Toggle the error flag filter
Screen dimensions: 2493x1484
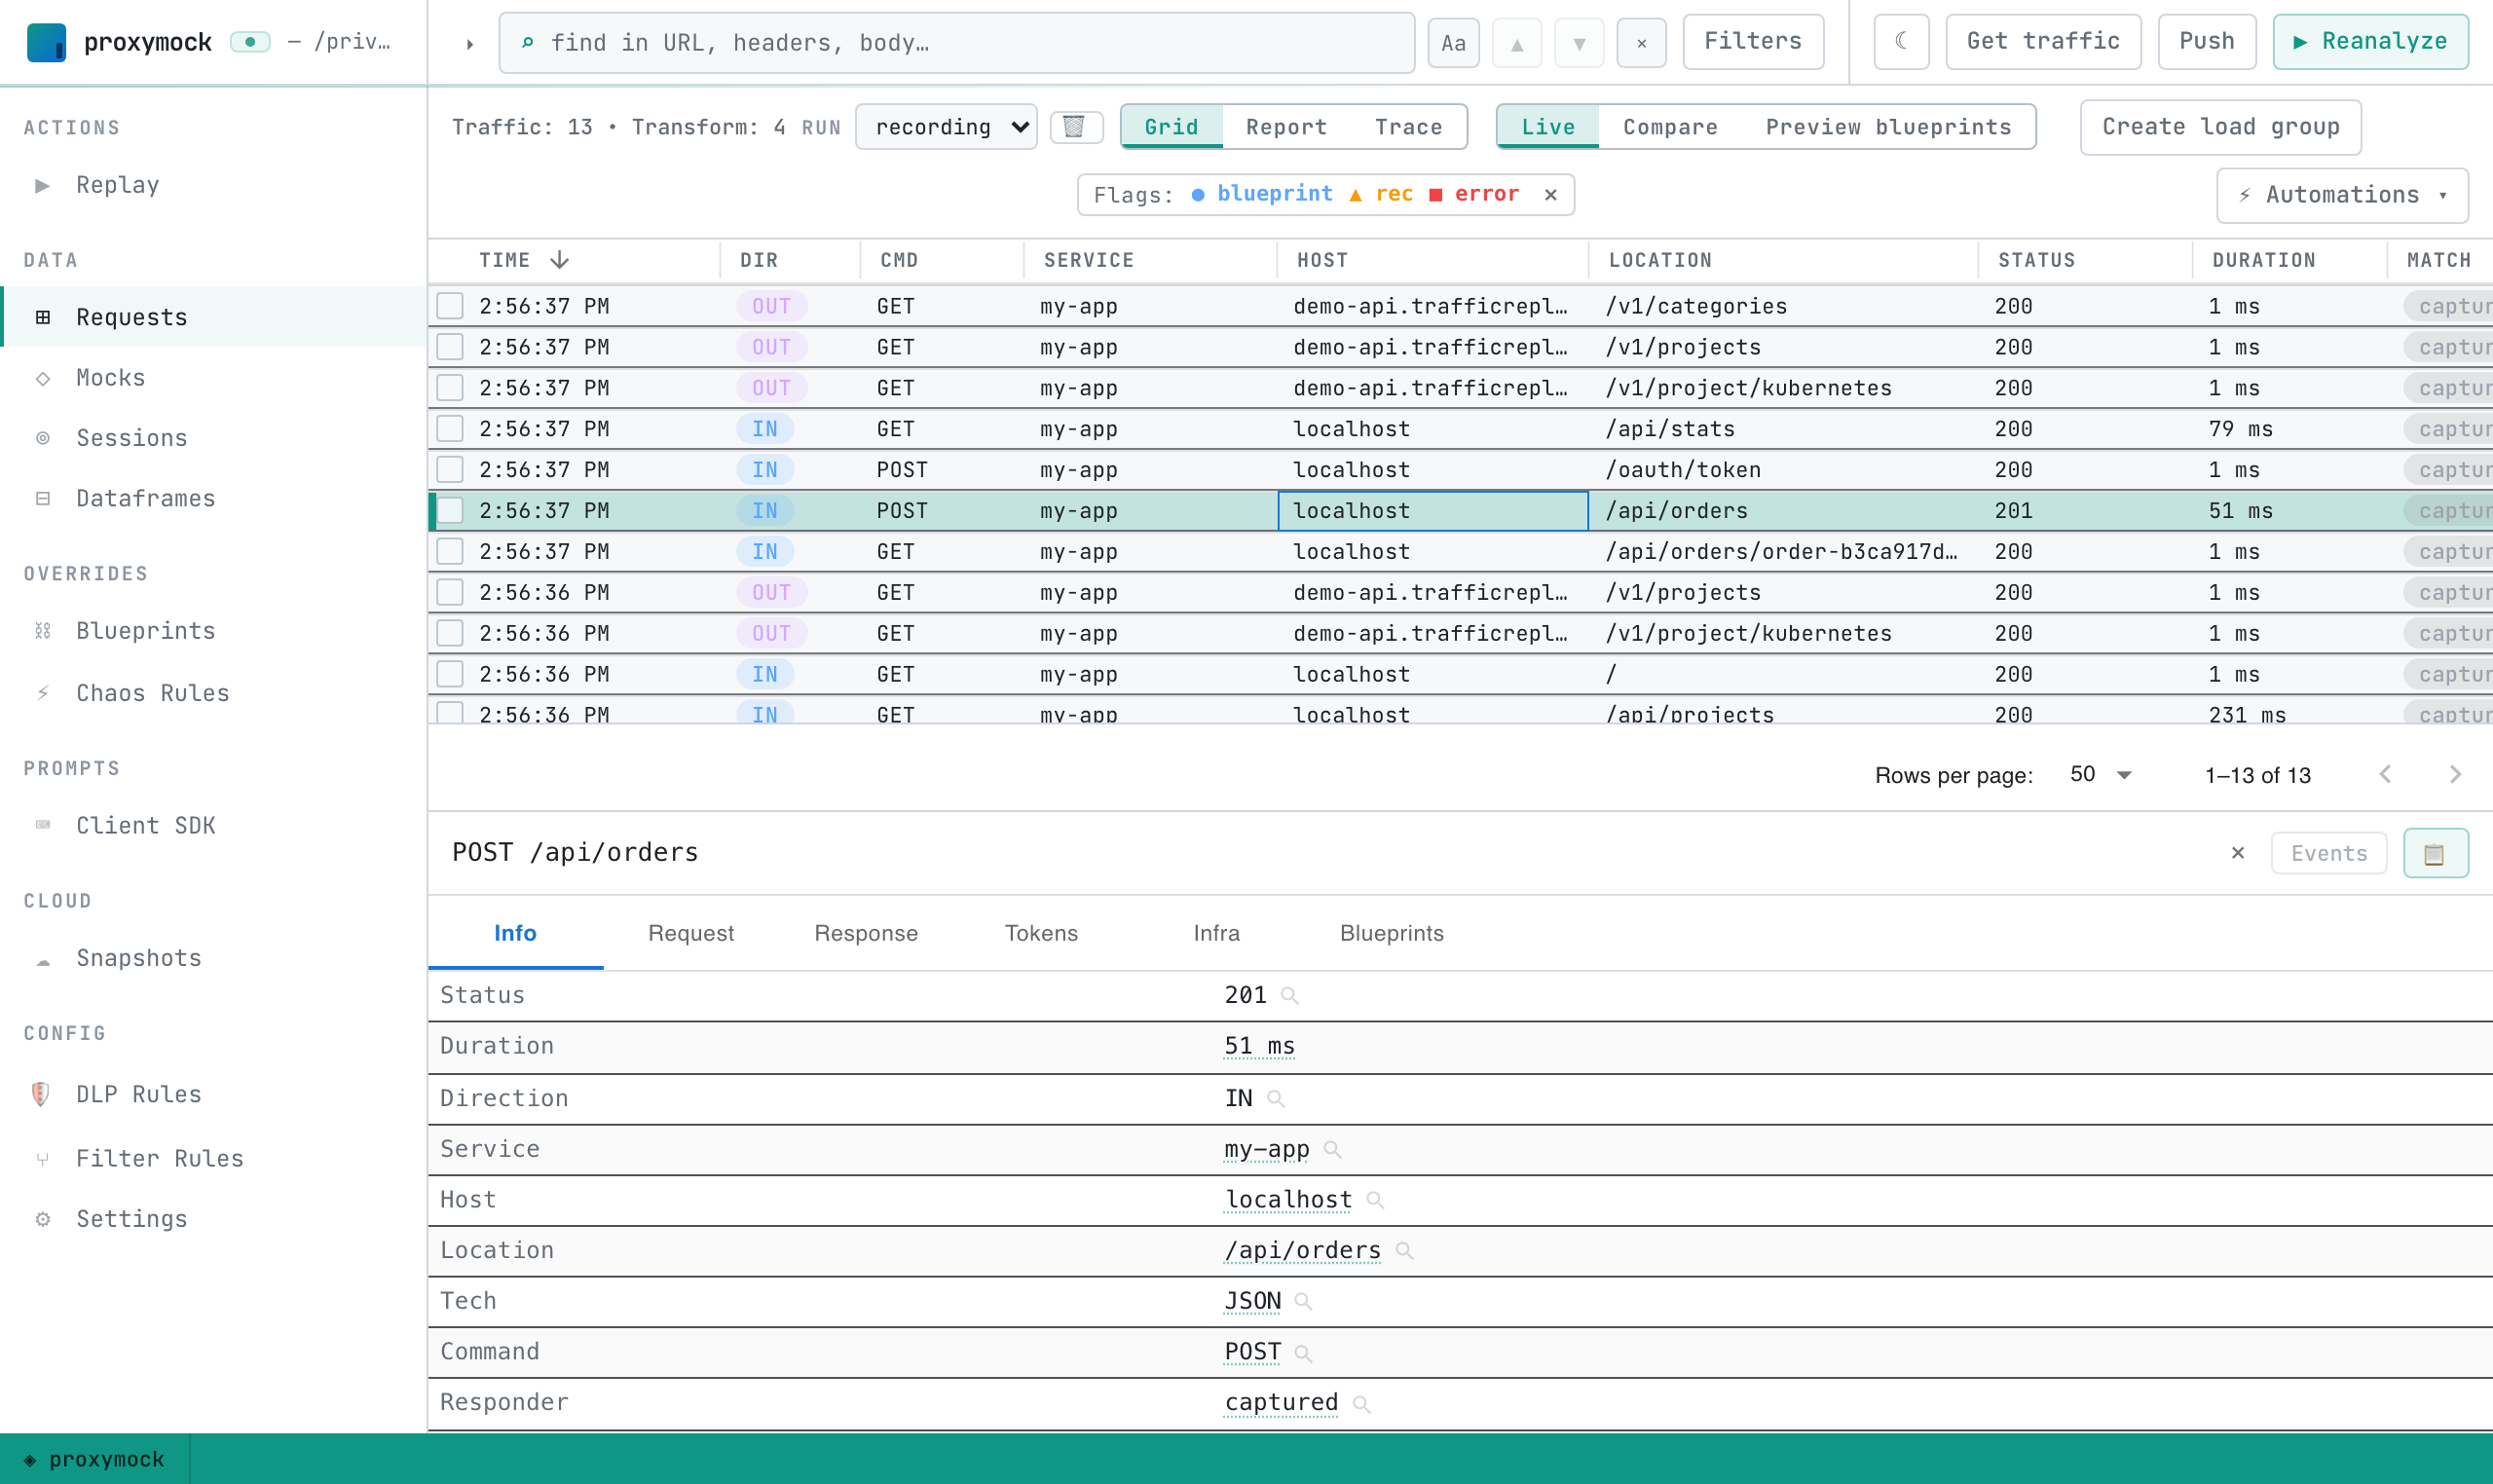click(x=1474, y=194)
